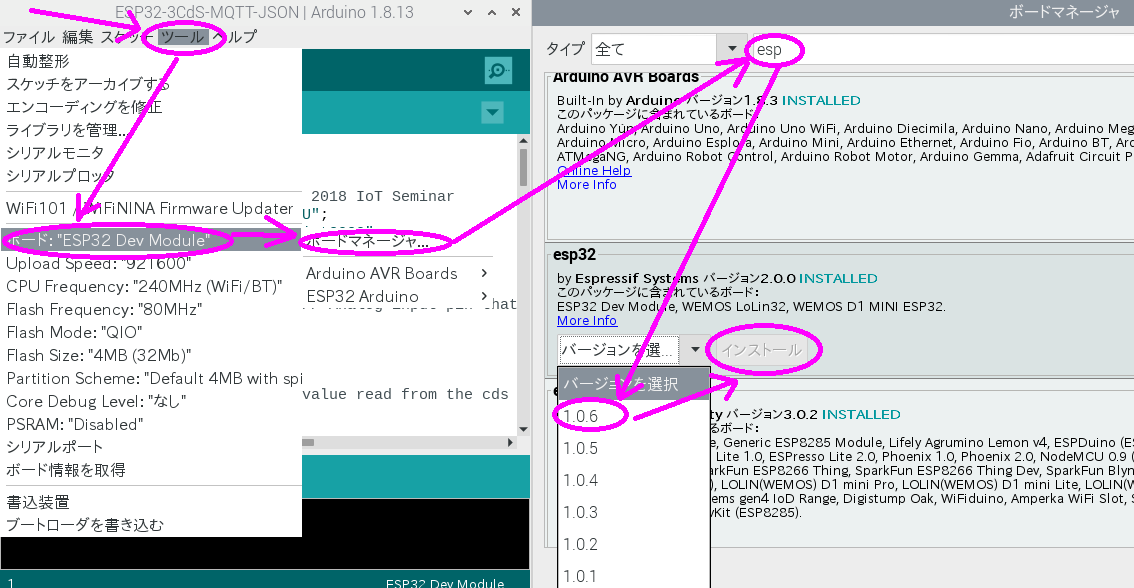The image size is (1134, 588).
Task: Focus the board search field containing esp
Action: pos(942,49)
